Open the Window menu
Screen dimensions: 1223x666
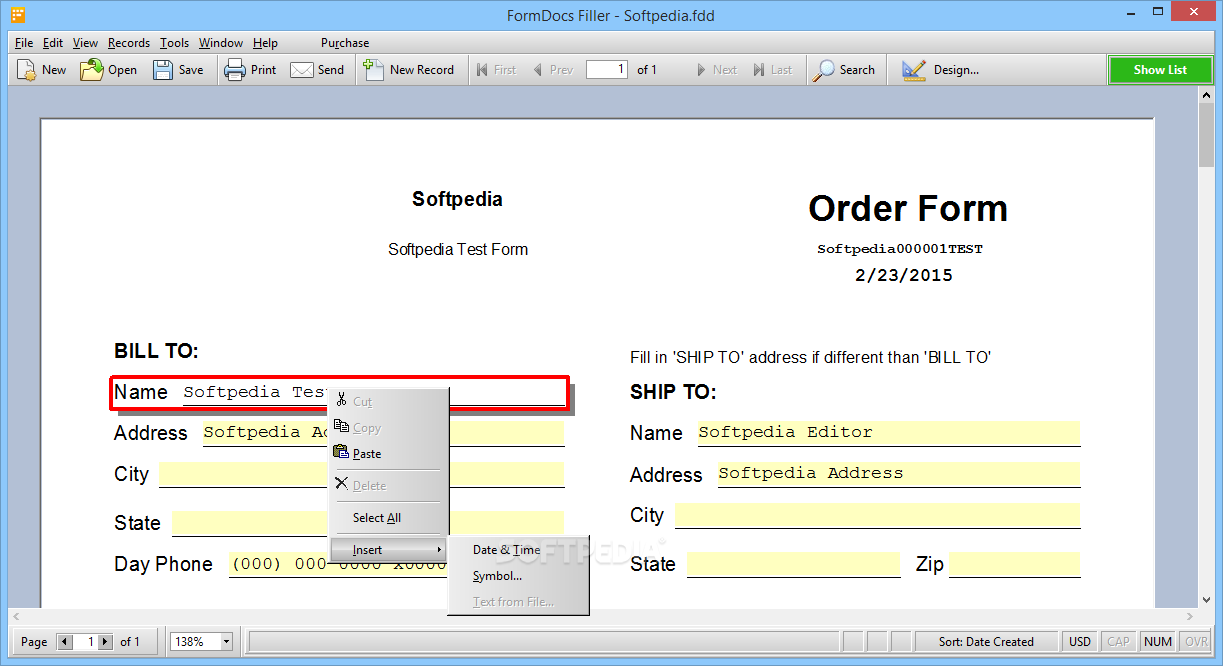click(x=221, y=43)
